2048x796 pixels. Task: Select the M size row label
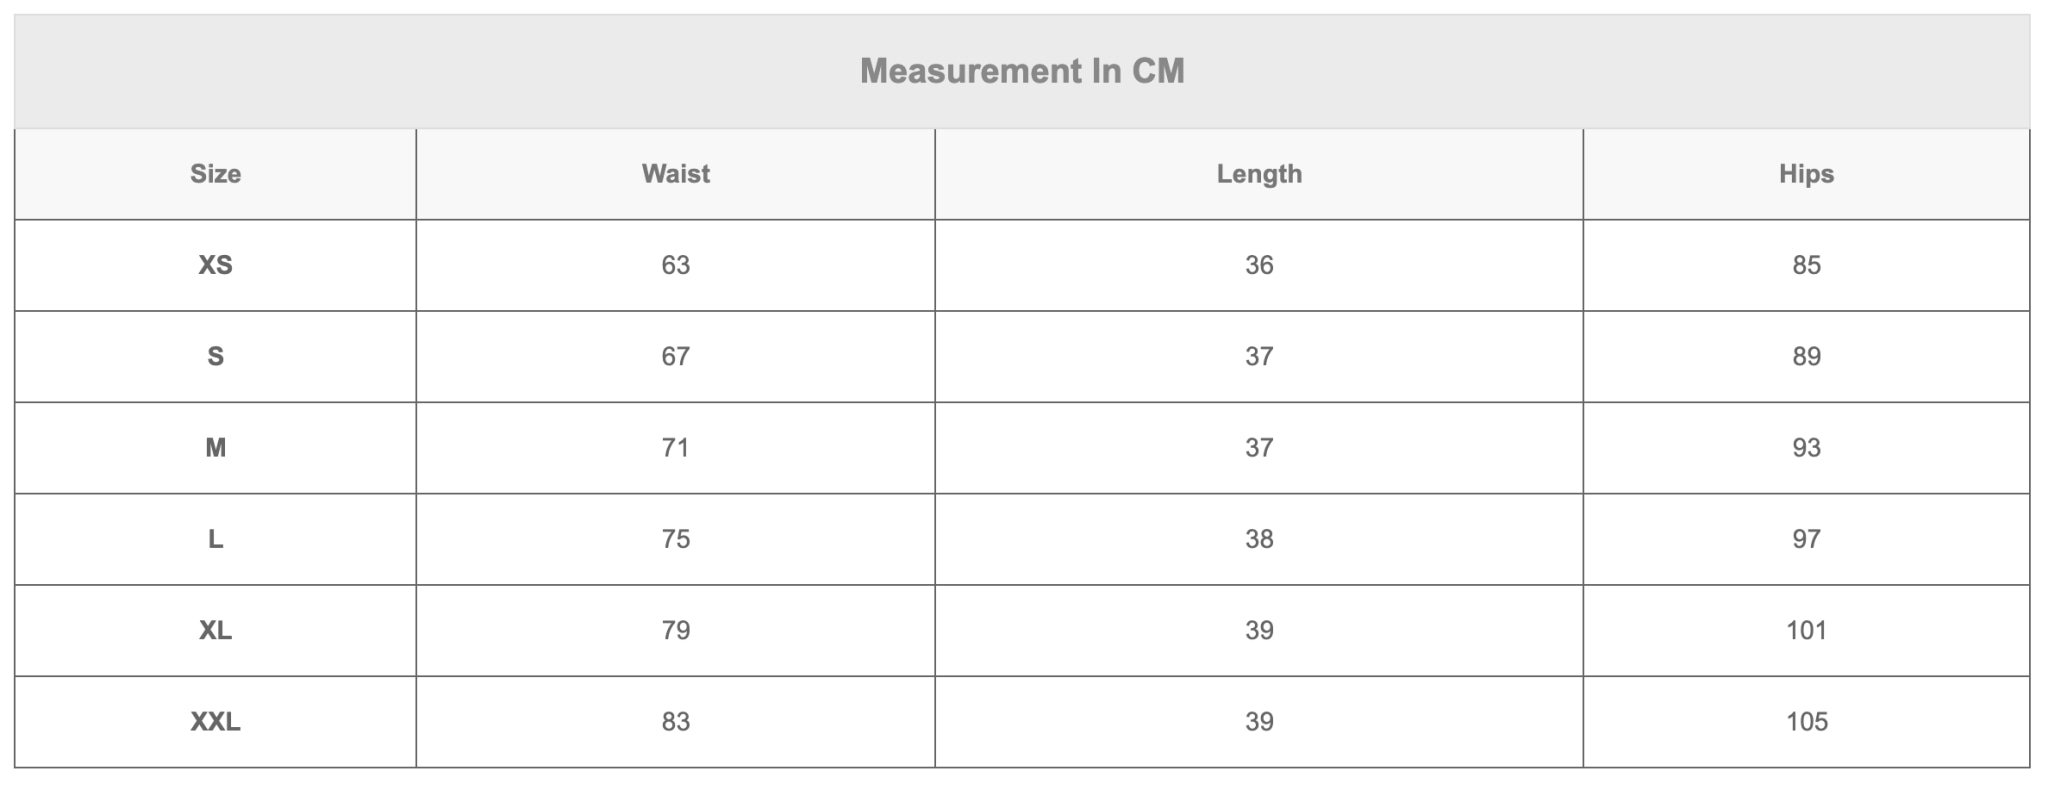(x=215, y=448)
